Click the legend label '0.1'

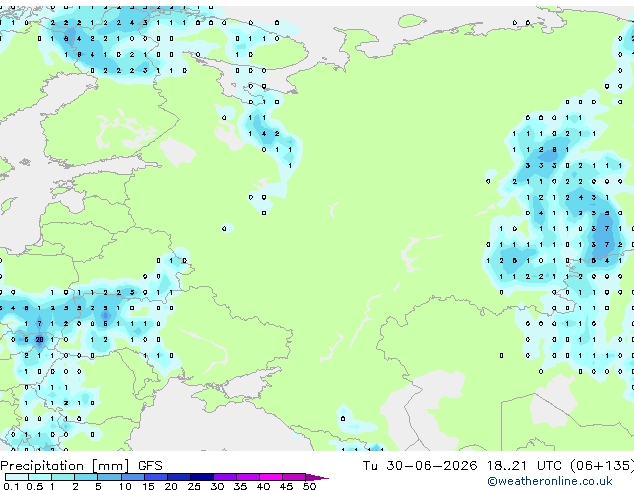(x=11, y=486)
